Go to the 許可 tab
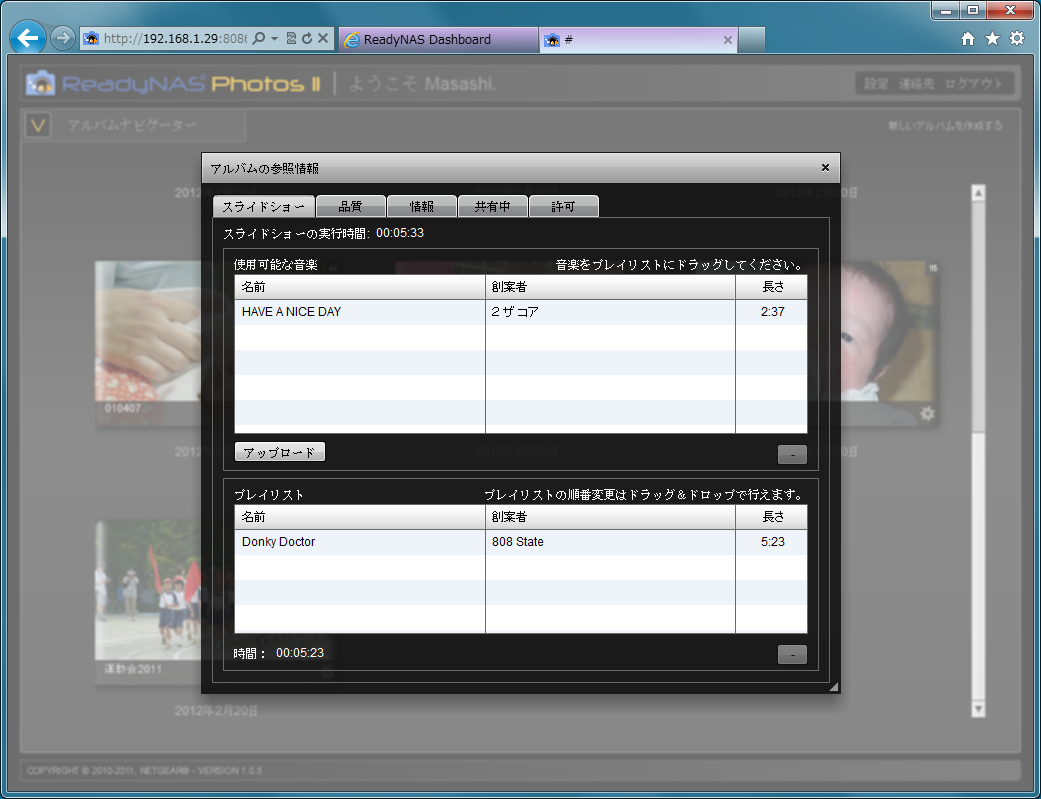 tap(564, 207)
